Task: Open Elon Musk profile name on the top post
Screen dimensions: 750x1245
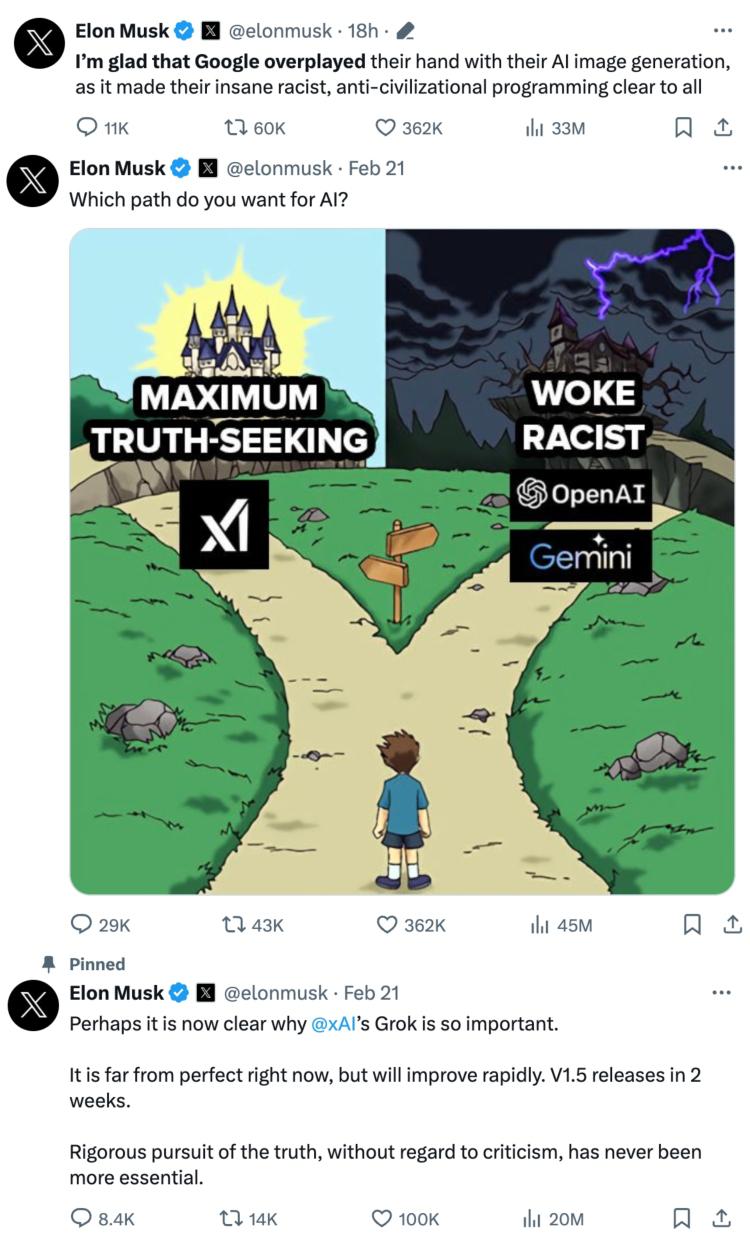Action: [122, 31]
